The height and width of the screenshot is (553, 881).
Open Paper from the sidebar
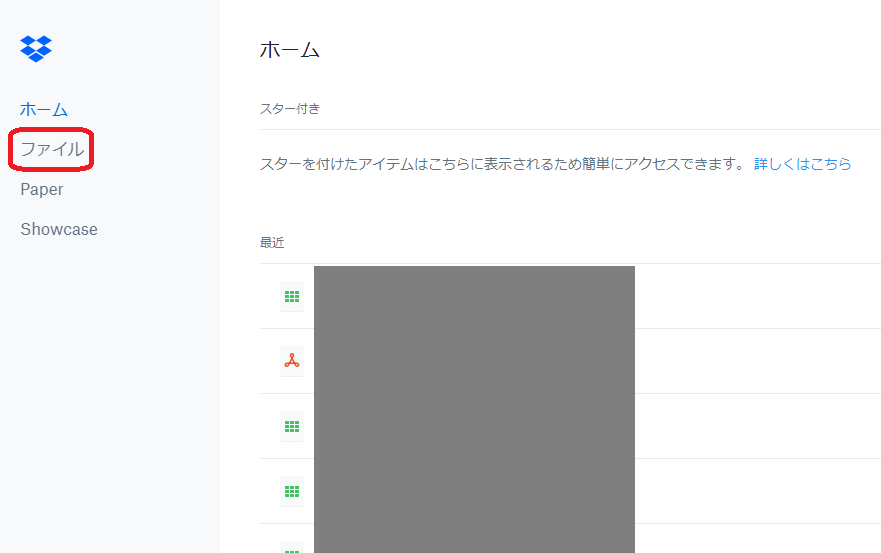click(x=42, y=189)
